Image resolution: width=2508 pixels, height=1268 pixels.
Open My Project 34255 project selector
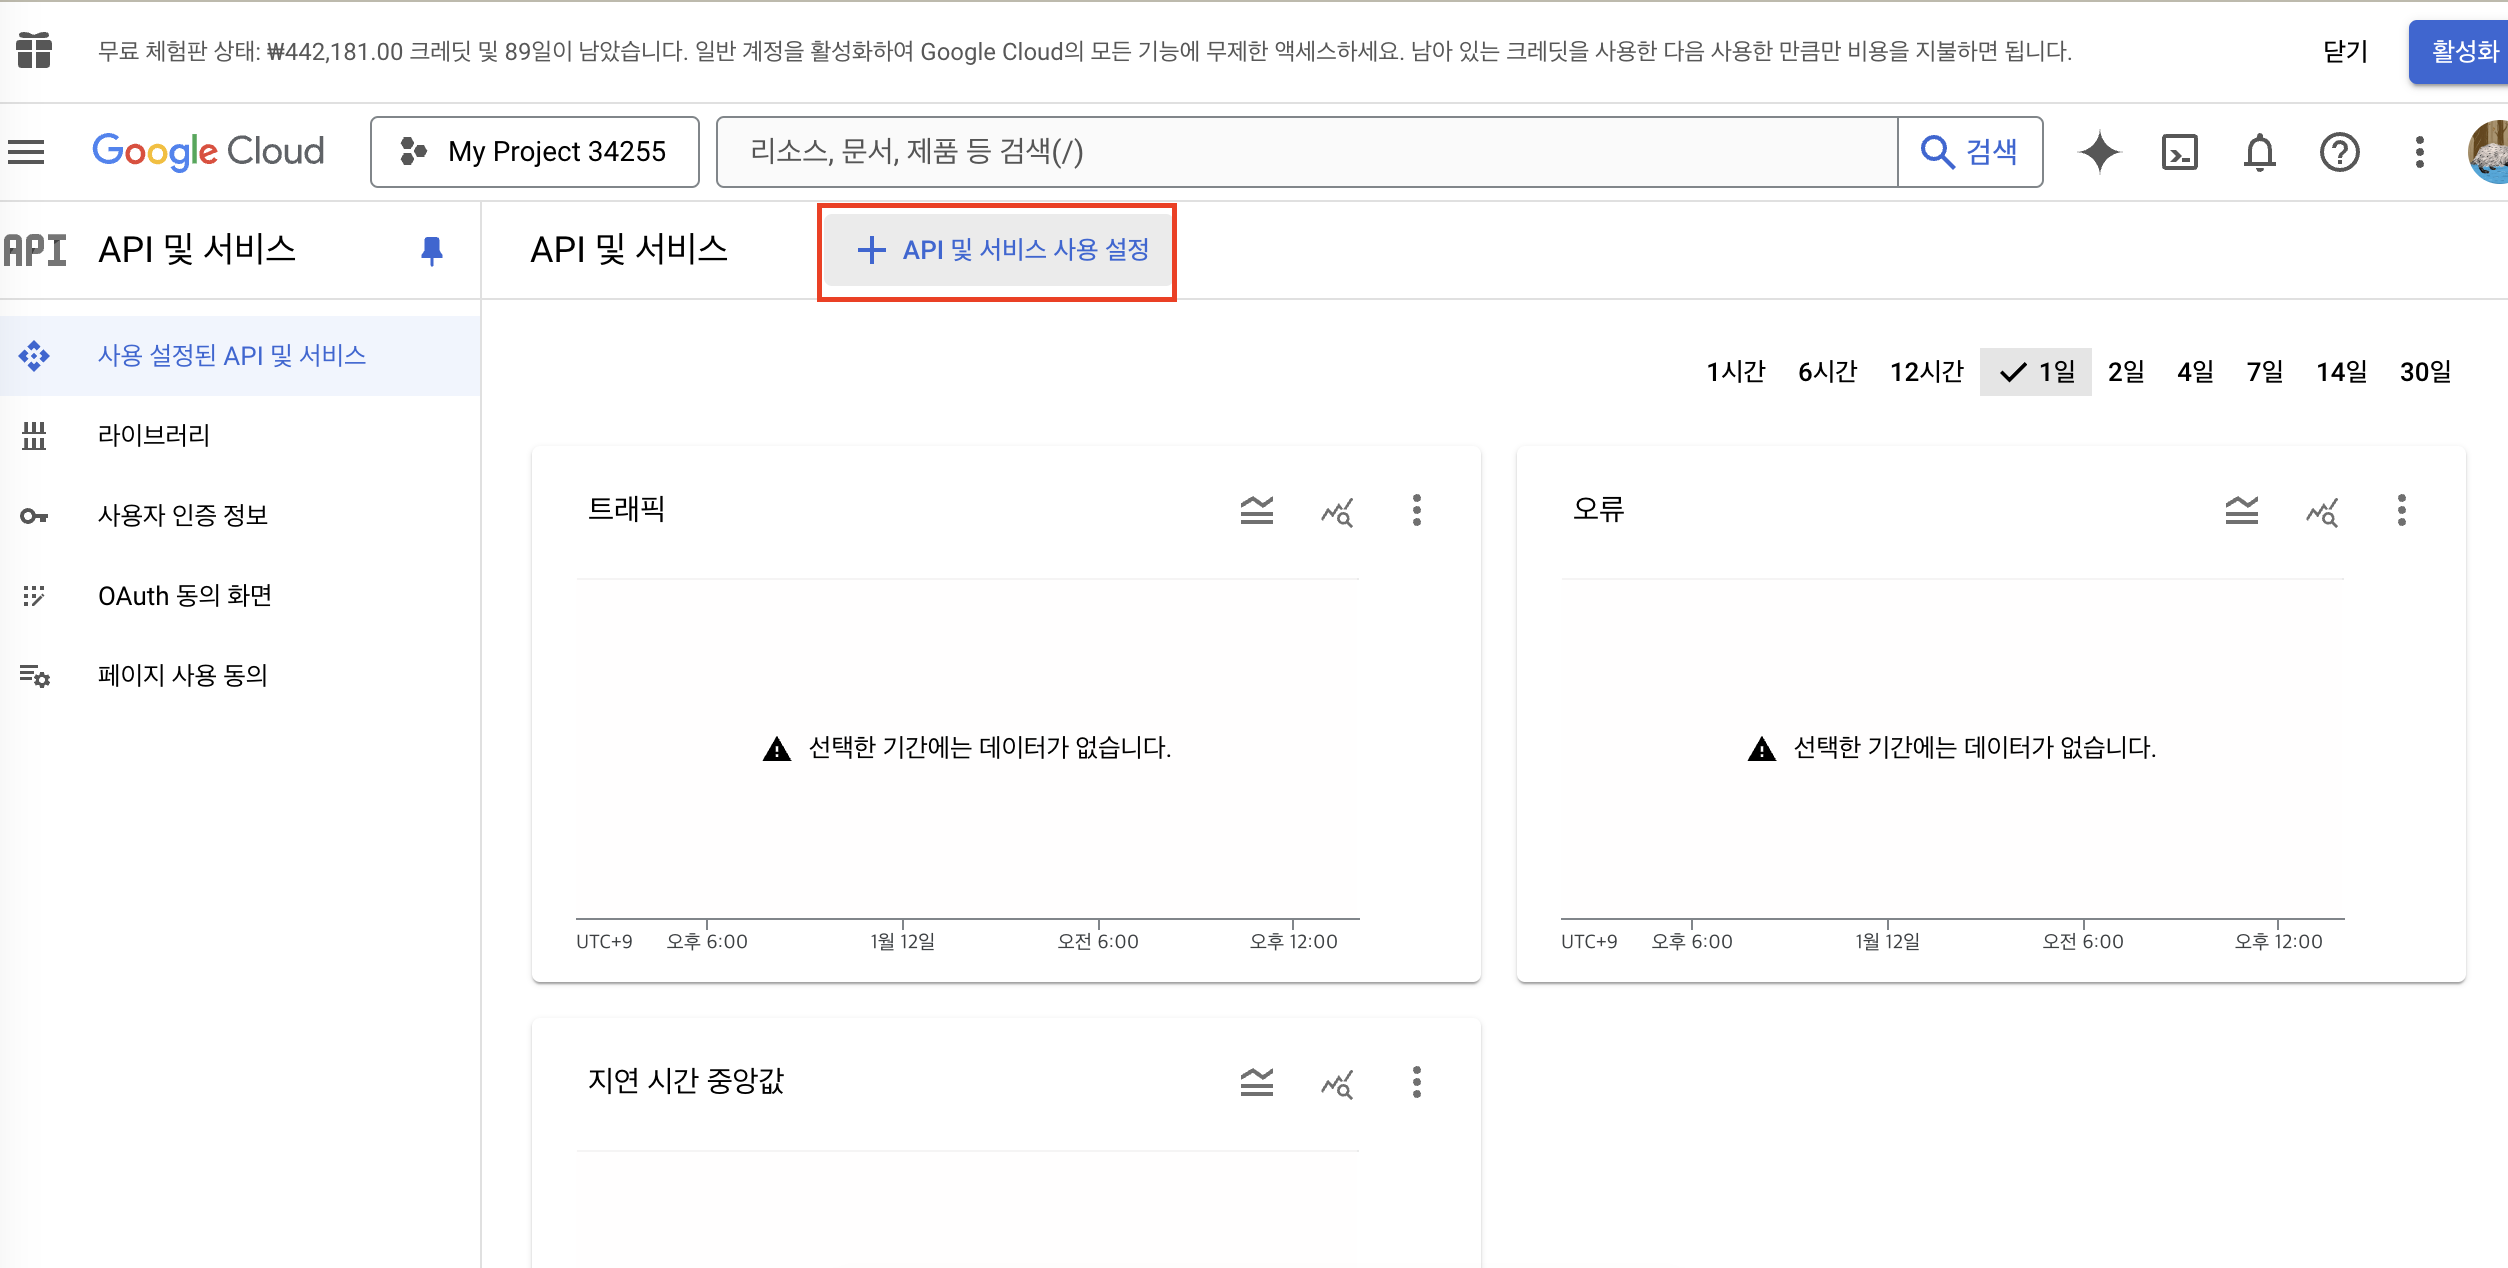[x=535, y=152]
